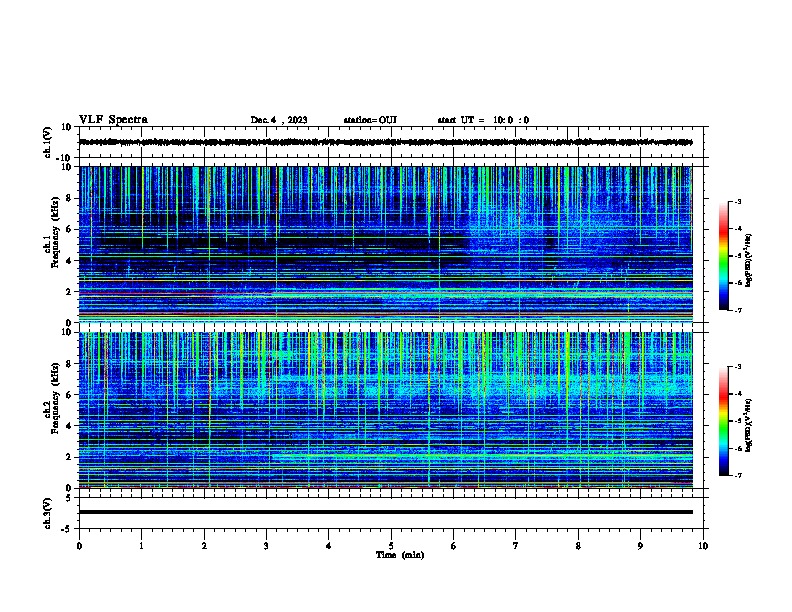Click time-axis tick label "4" below the plots

[x=329, y=546]
